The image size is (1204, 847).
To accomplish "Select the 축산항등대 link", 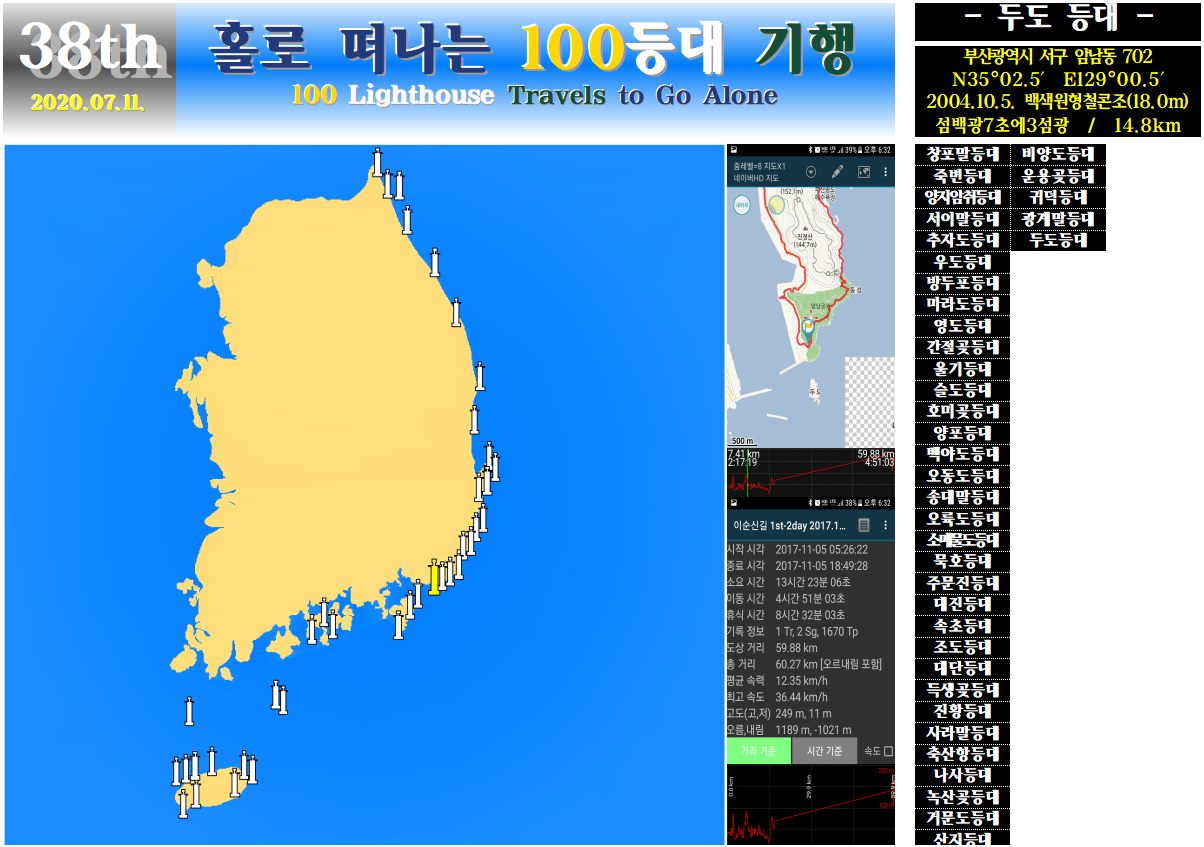I will (x=962, y=755).
